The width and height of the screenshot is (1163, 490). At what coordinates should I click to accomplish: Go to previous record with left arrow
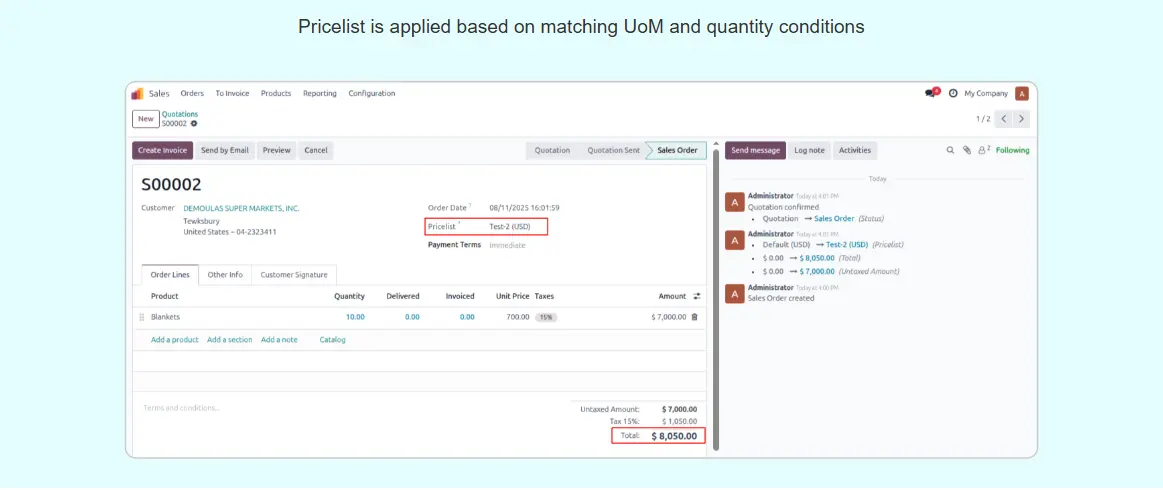[1002, 119]
